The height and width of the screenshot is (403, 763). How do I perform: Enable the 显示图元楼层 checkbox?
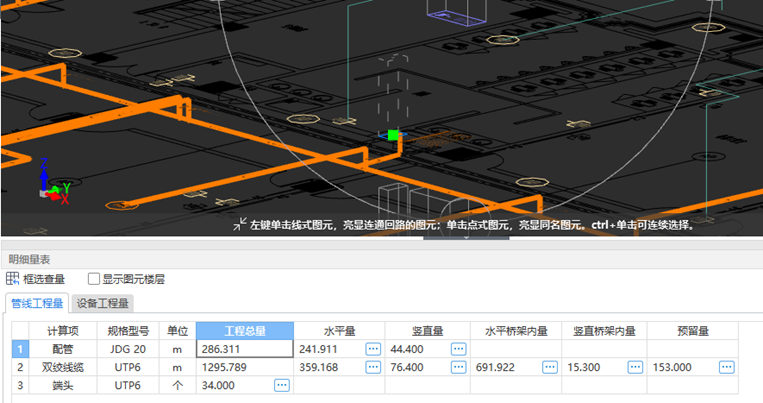click(94, 279)
